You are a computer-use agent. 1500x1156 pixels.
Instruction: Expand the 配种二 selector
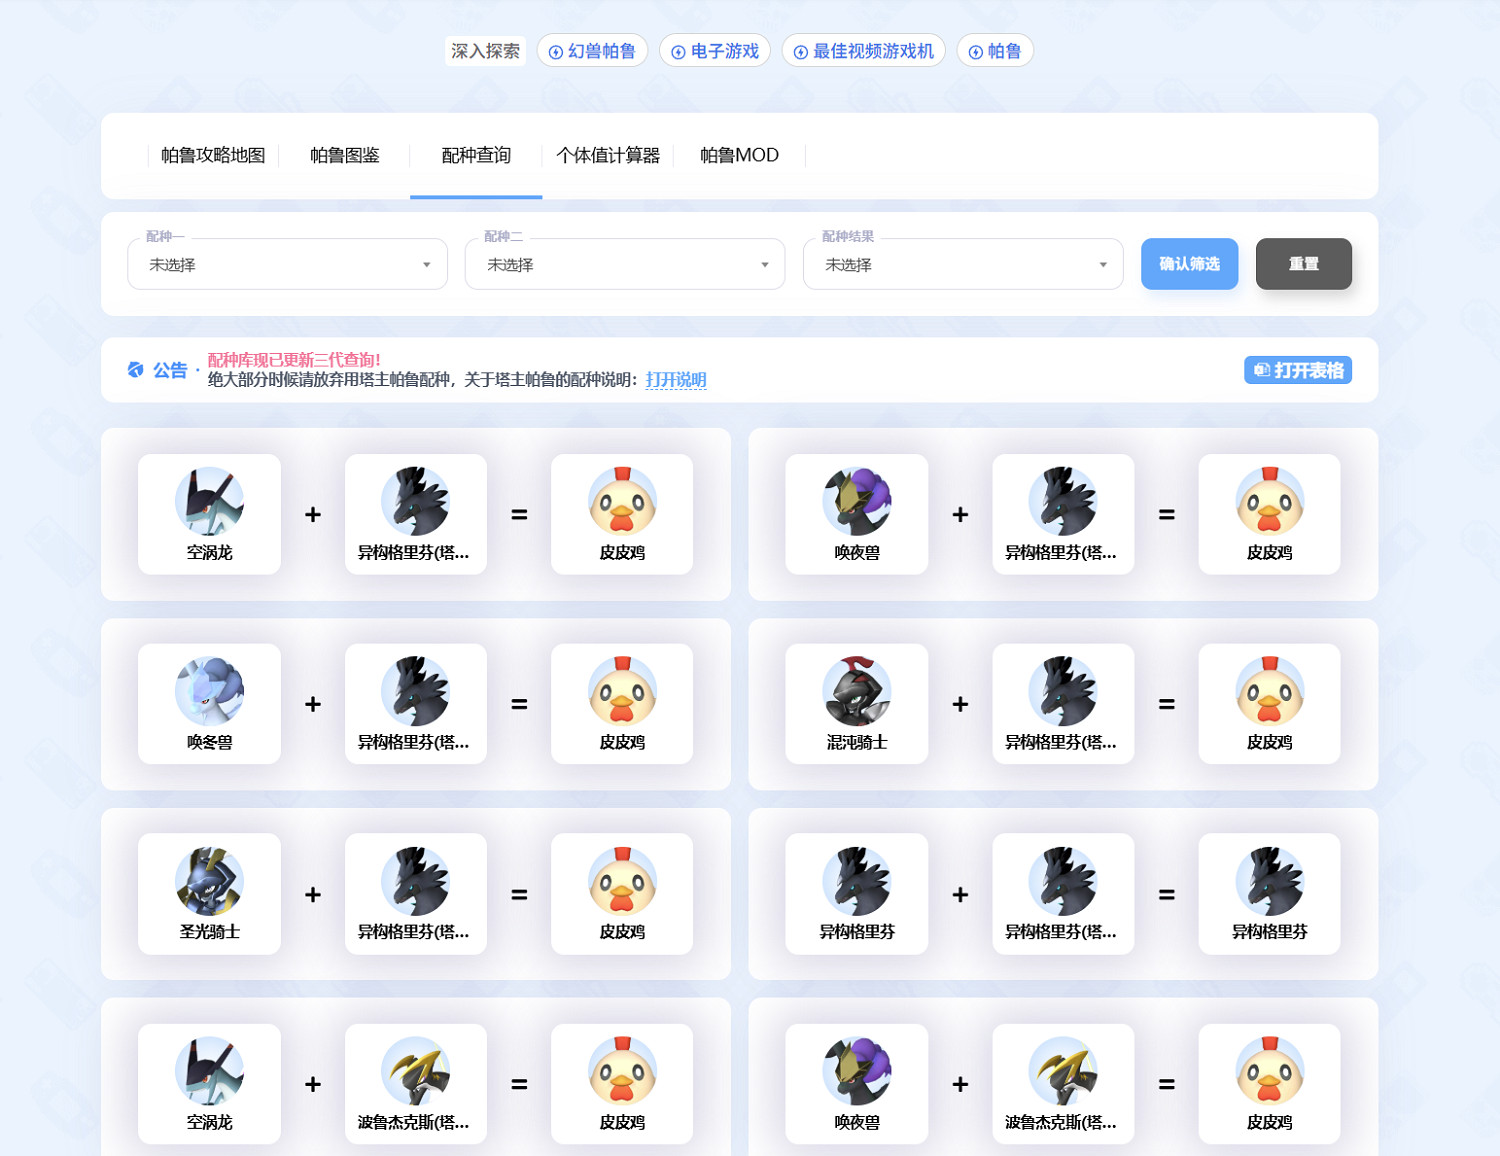tap(624, 264)
